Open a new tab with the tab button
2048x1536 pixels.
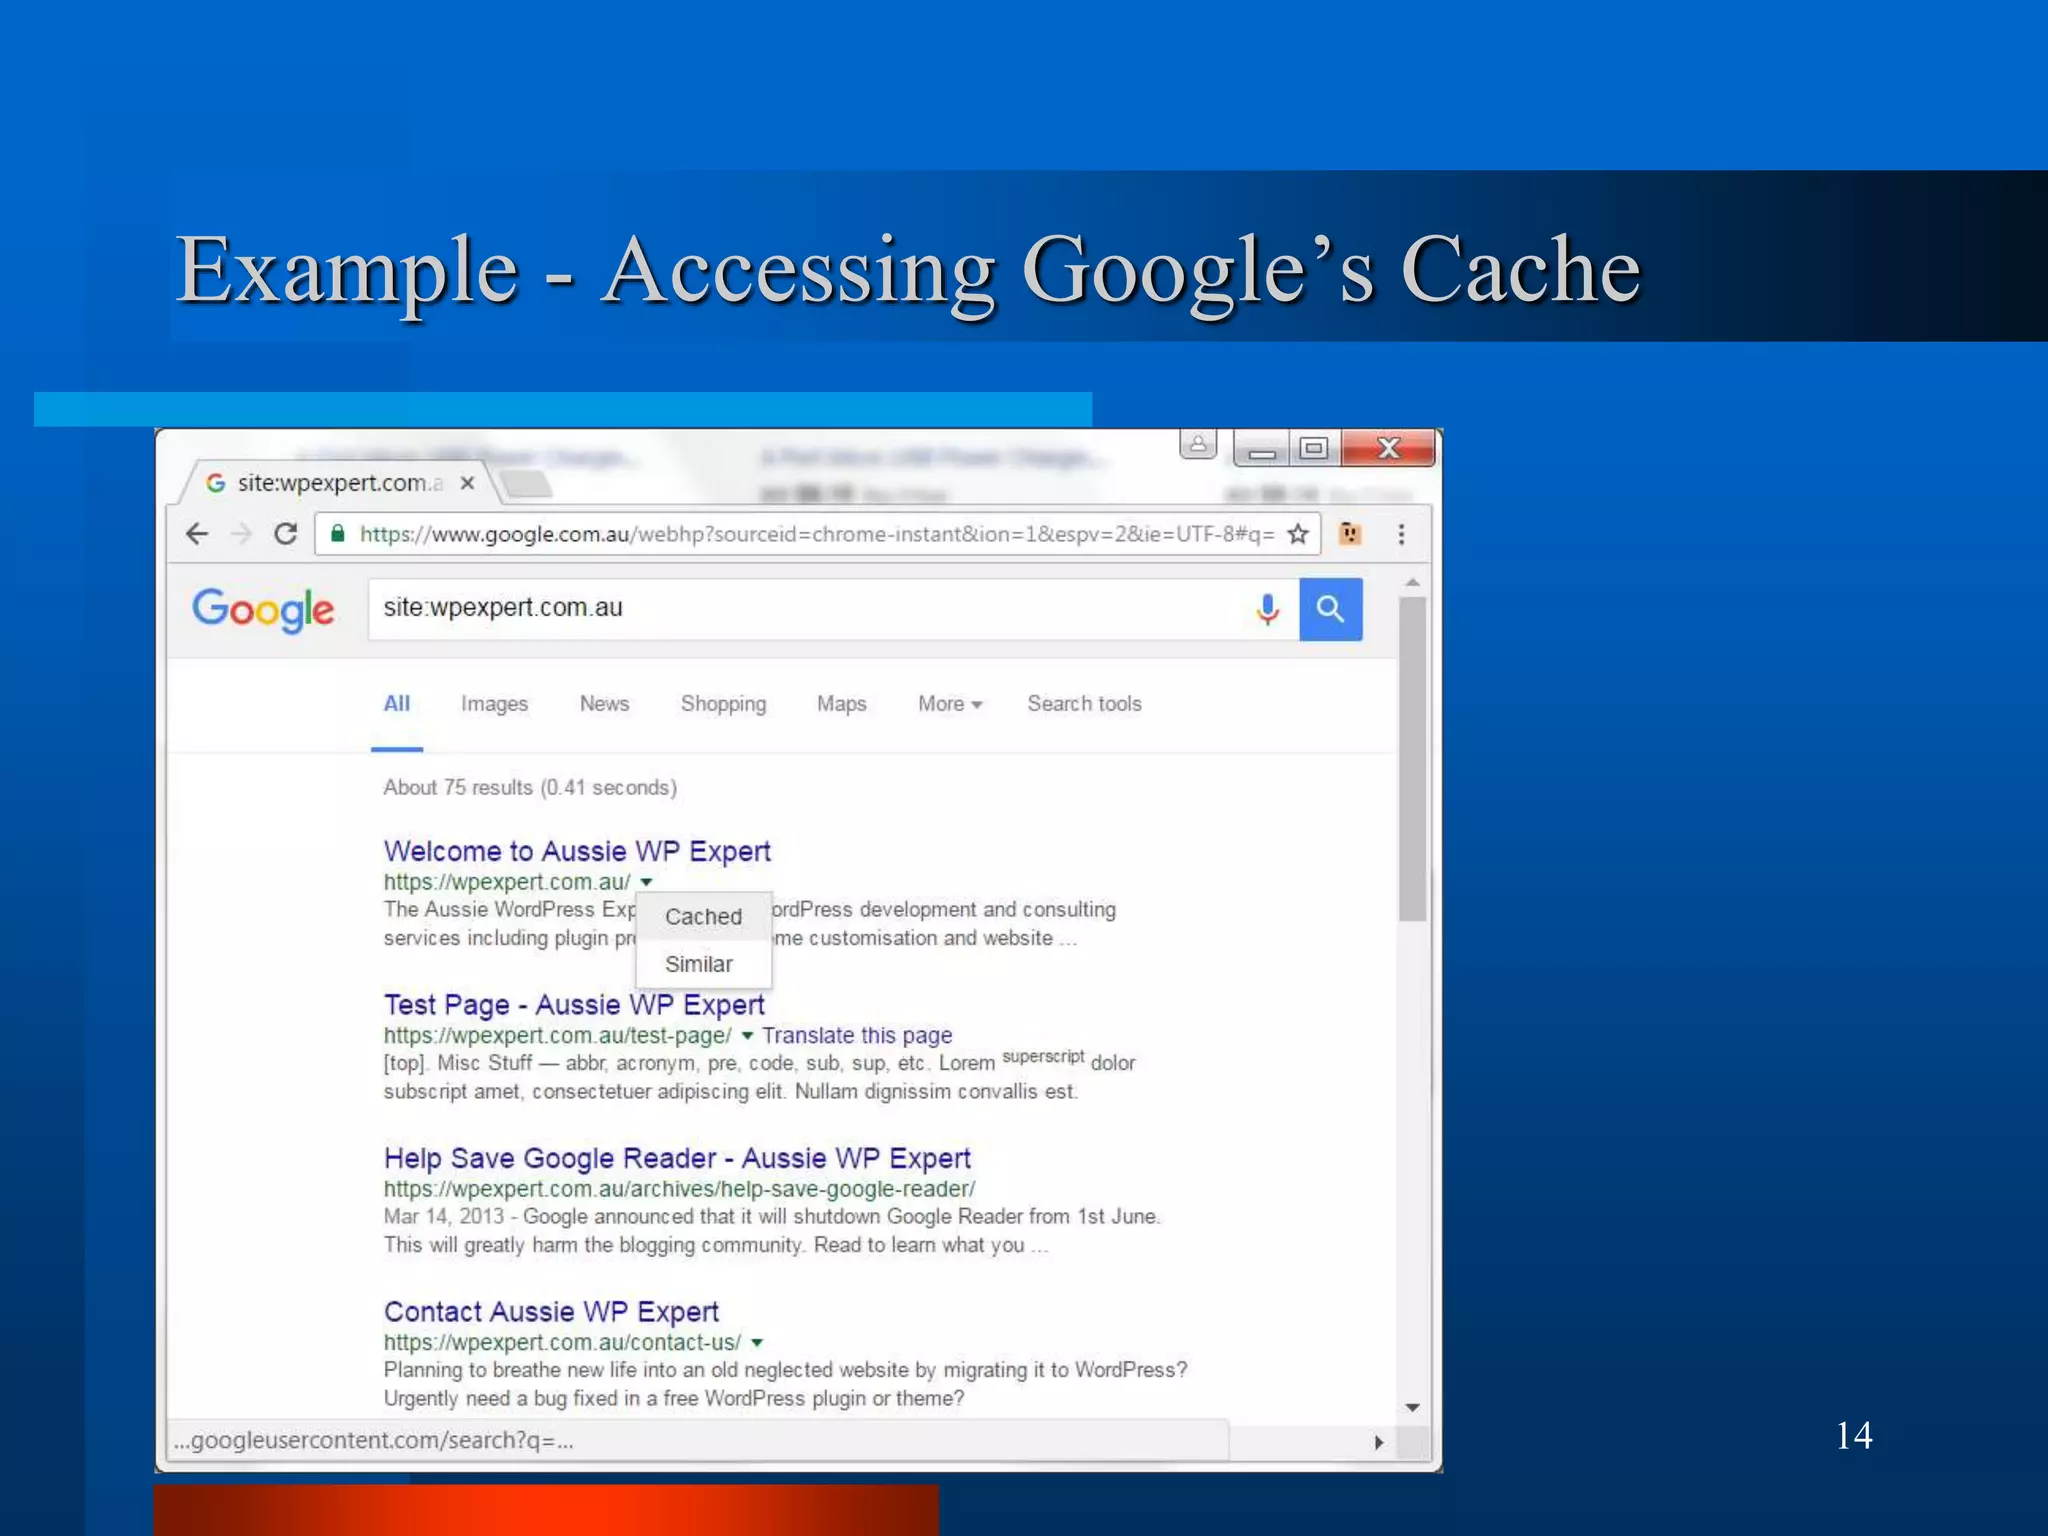click(526, 485)
